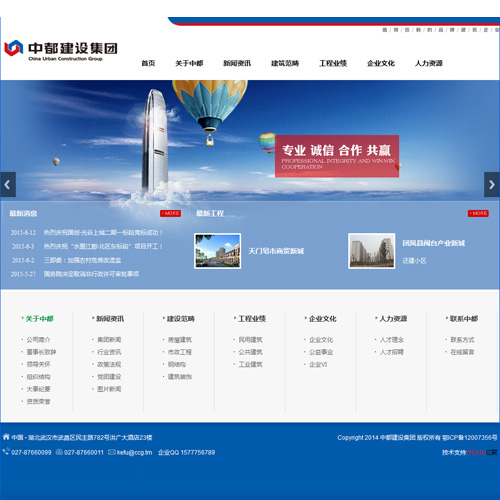Click the home address icon in footer
Screen dimensions: 500x500
(6, 437)
